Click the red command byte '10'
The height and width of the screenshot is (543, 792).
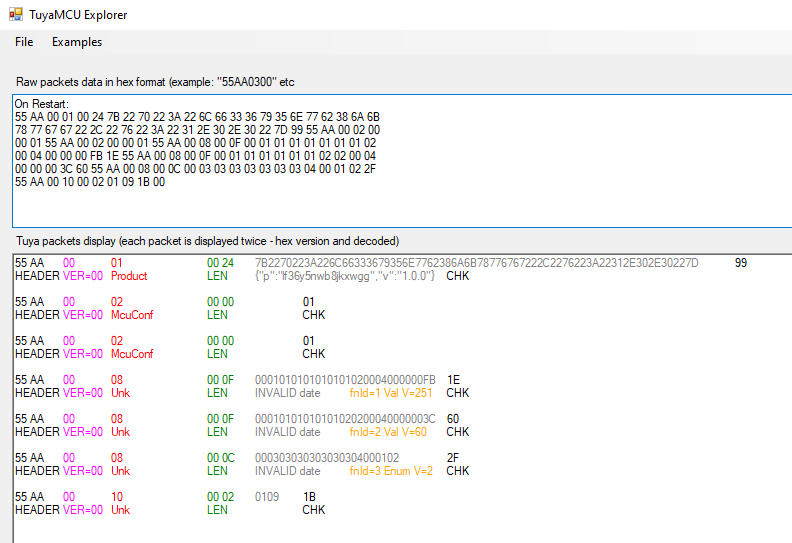coord(117,497)
